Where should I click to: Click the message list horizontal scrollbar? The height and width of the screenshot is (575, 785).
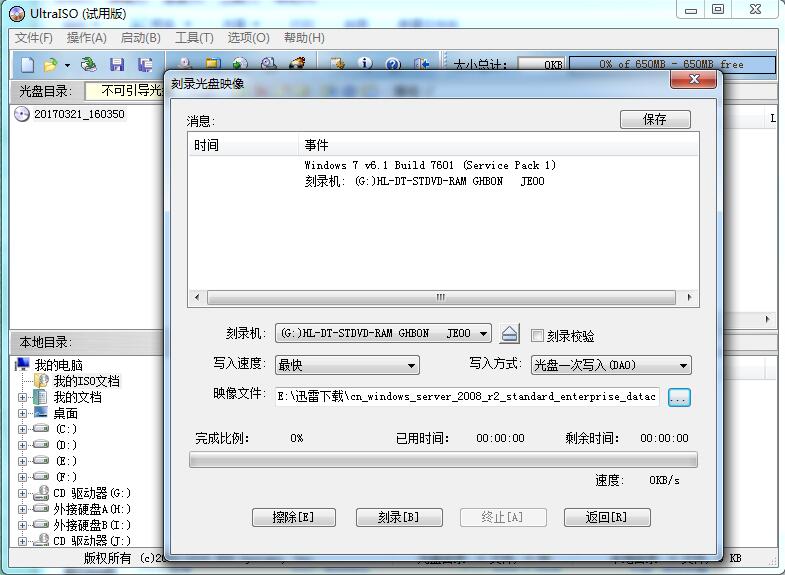pos(441,297)
